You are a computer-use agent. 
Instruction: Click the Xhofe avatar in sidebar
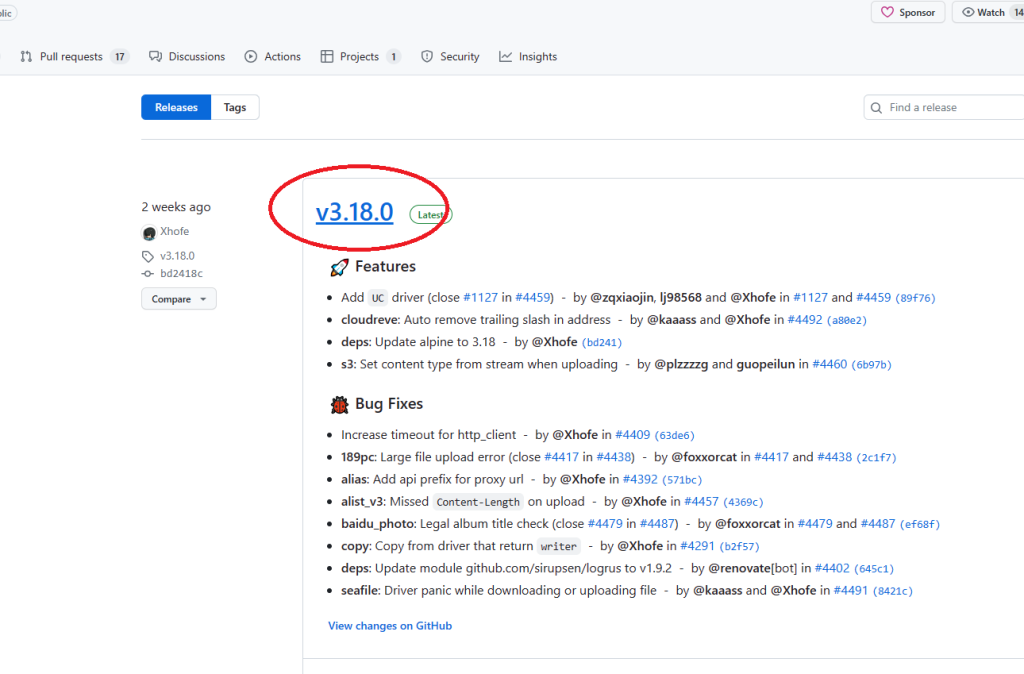[149, 233]
